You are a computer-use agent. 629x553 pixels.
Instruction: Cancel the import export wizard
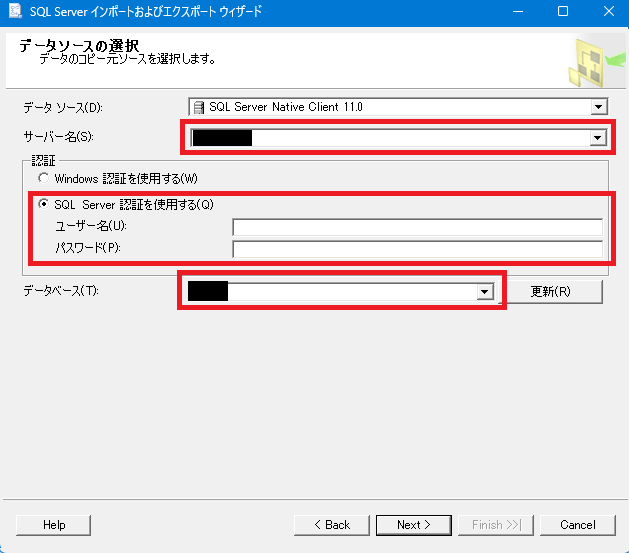[578, 525]
